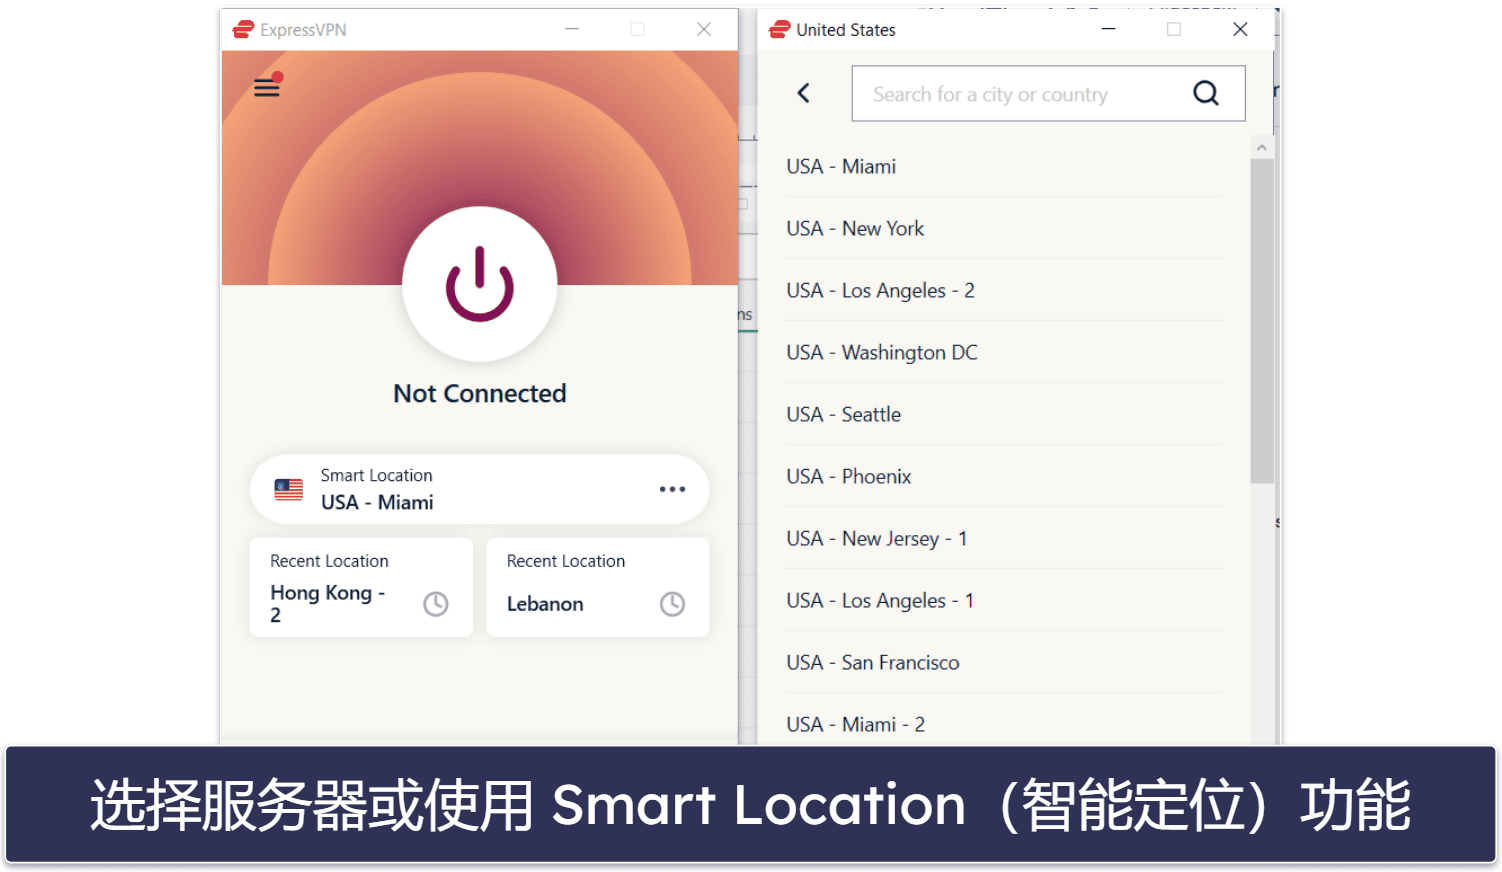Select USA - New York server

1003,229
